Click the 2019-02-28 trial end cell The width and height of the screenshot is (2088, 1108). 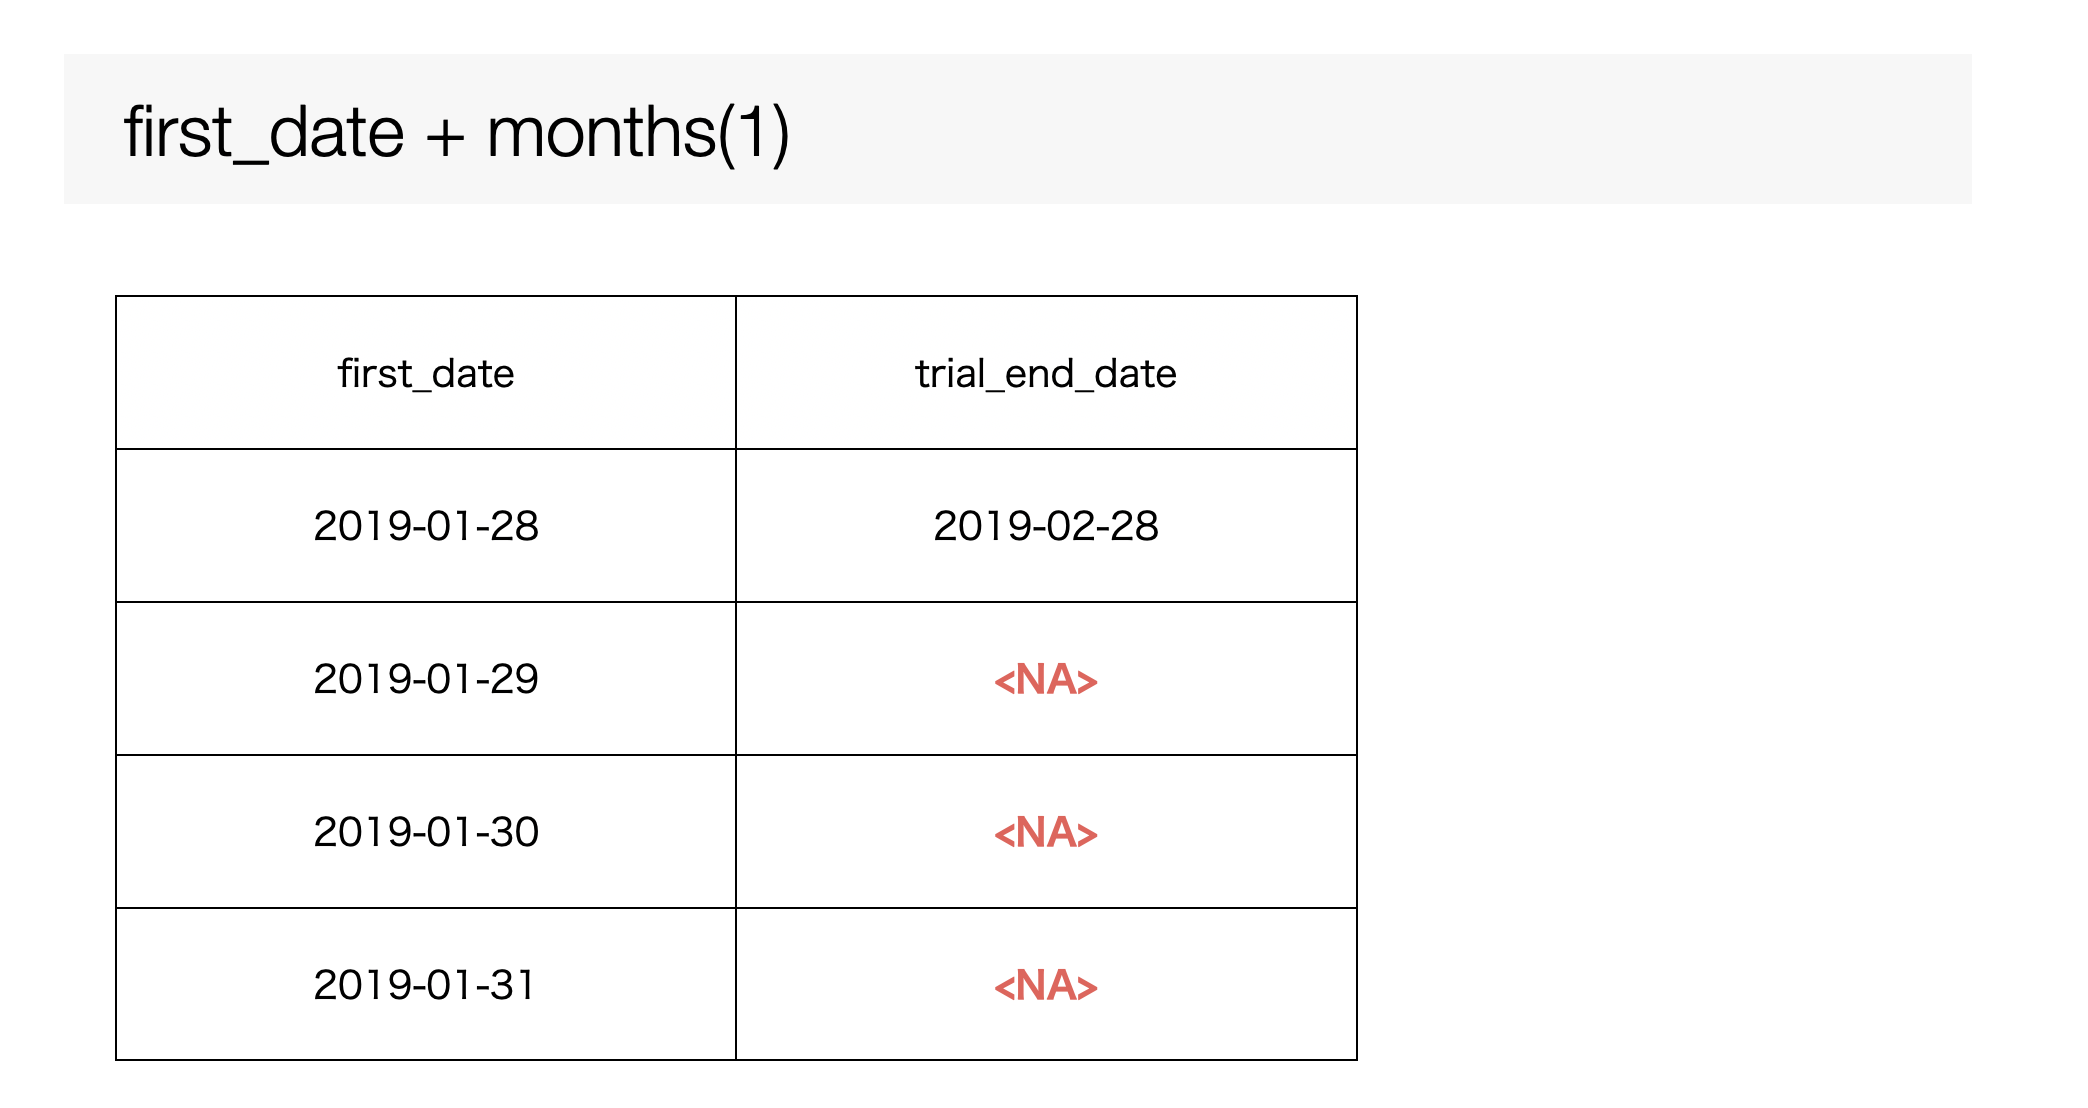1046,526
